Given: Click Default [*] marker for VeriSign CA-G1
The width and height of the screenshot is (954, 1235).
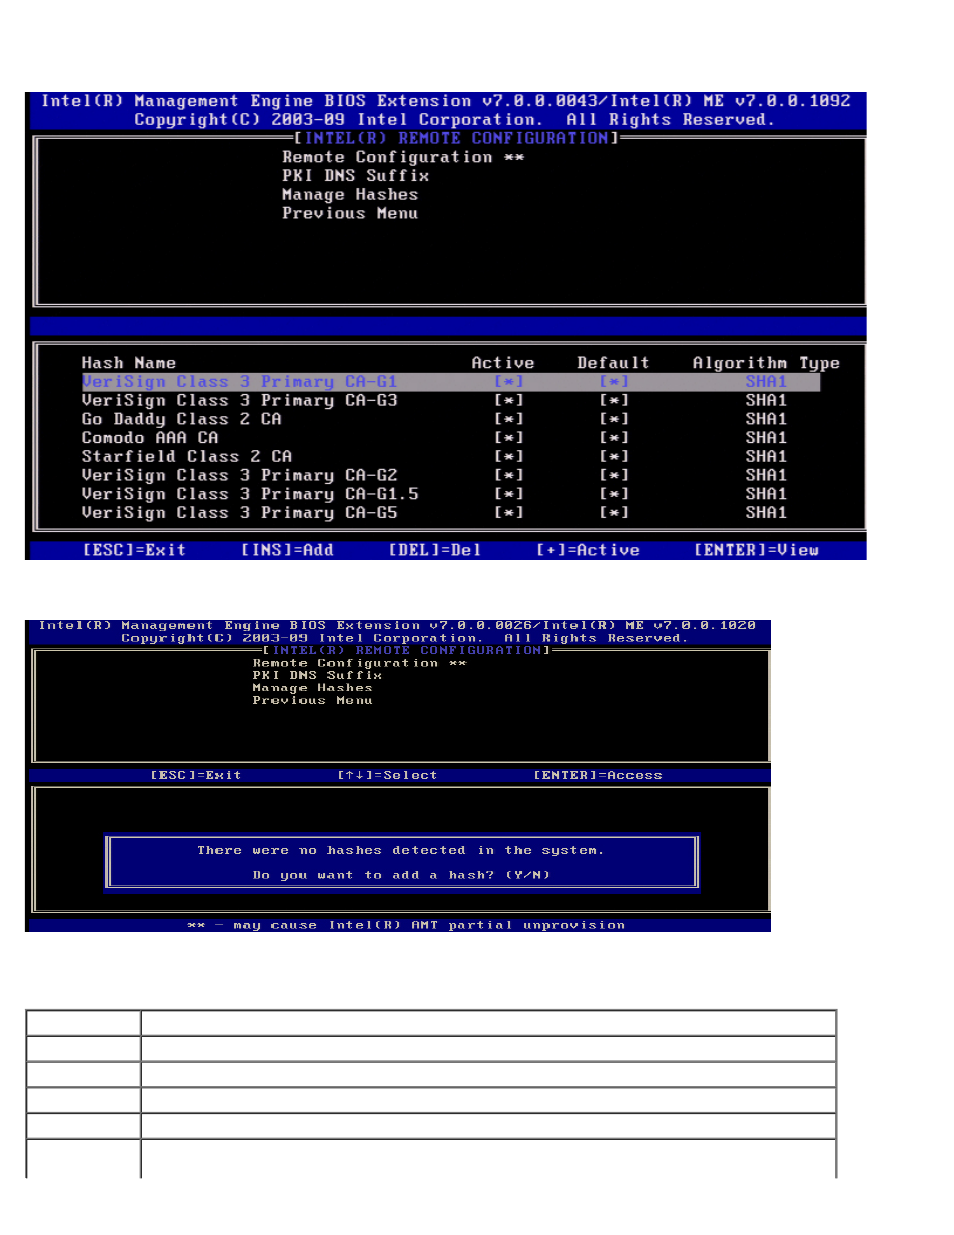Looking at the screenshot, I should pyautogui.click(x=614, y=382).
